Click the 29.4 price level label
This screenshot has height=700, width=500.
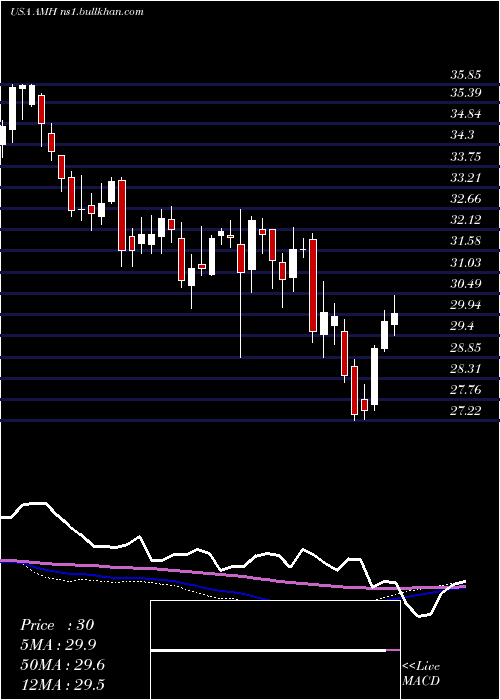click(462, 326)
